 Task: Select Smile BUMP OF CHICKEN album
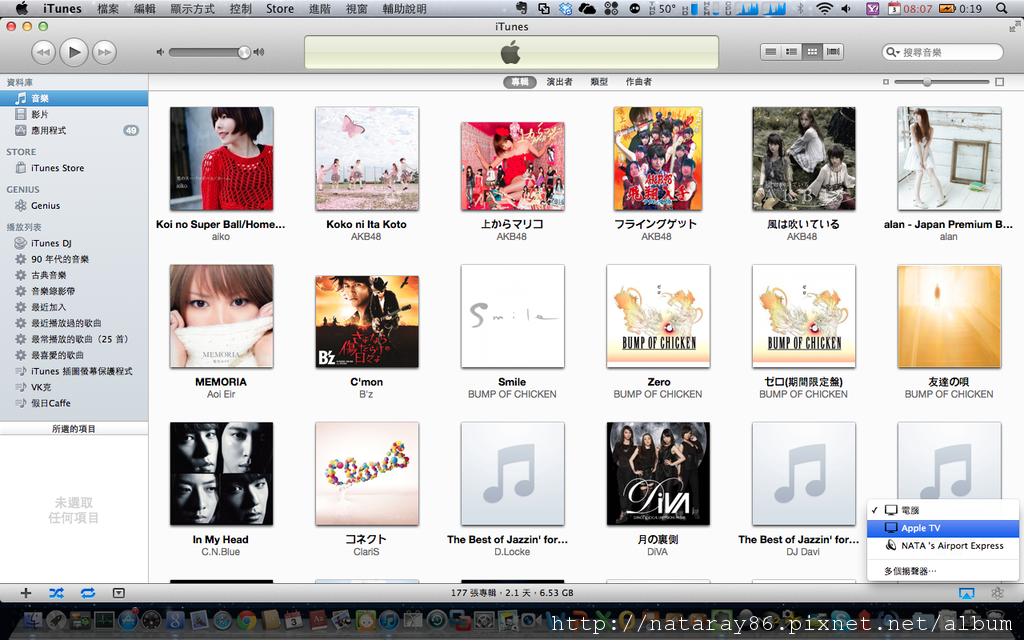(x=512, y=316)
